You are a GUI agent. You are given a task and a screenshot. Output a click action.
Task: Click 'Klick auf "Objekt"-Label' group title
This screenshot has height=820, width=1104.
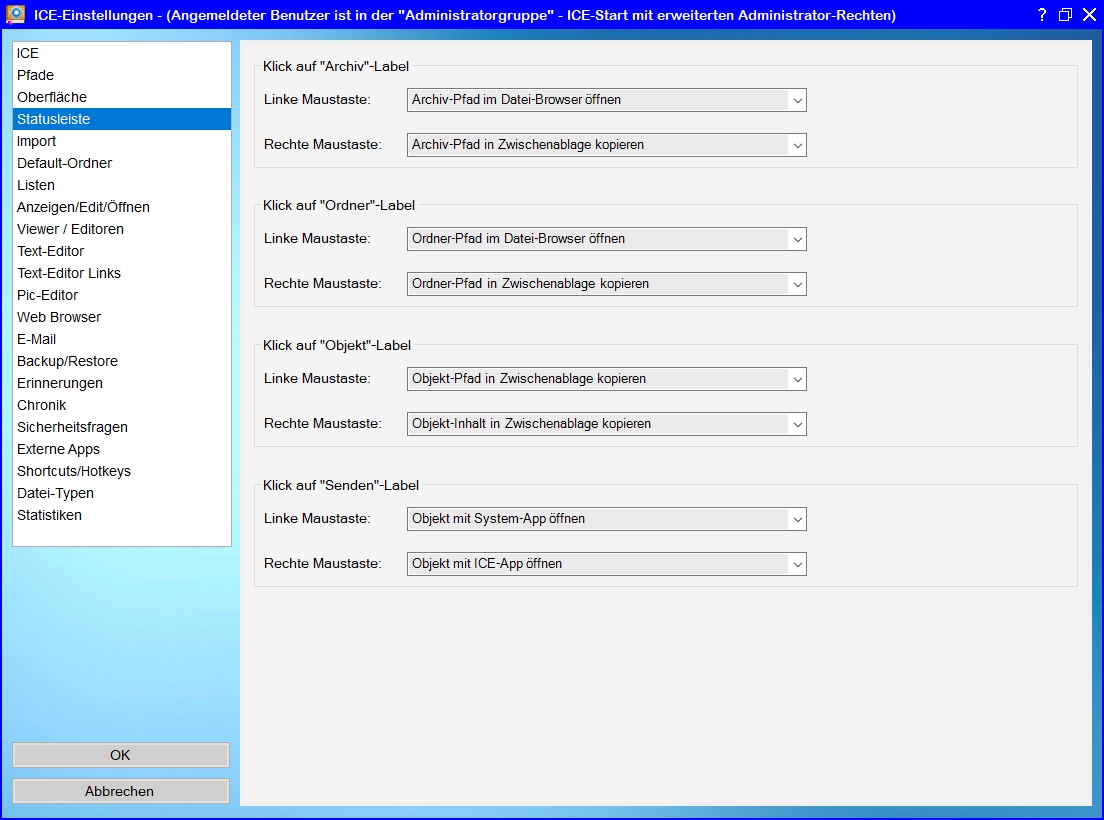point(337,346)
